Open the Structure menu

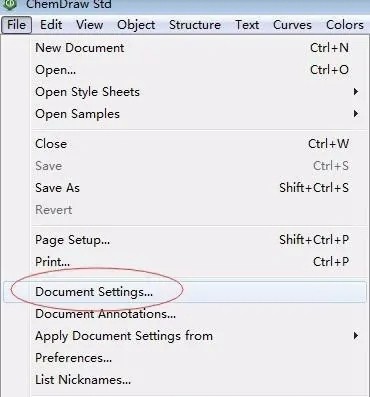coord(195,25)
